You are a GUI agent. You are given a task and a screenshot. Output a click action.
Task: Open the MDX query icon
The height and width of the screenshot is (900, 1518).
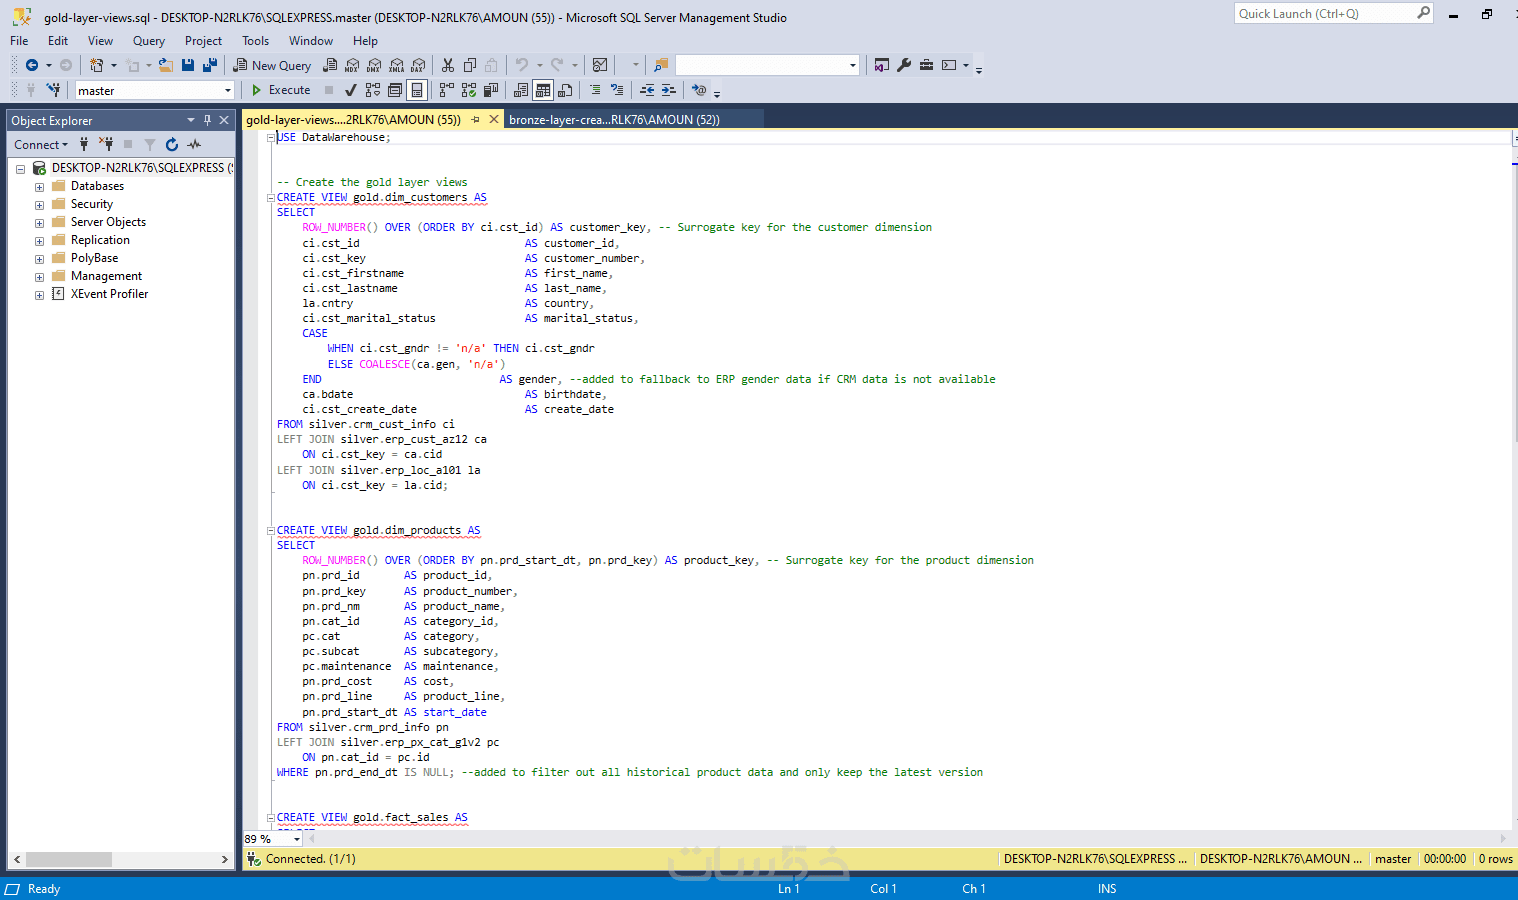(x=352, y=65)
